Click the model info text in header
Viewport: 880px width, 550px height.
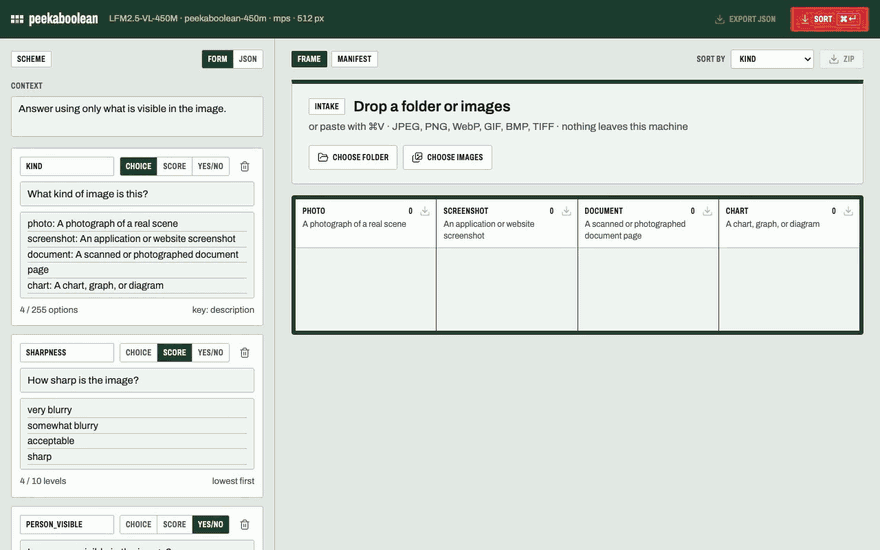coord(216,19)
